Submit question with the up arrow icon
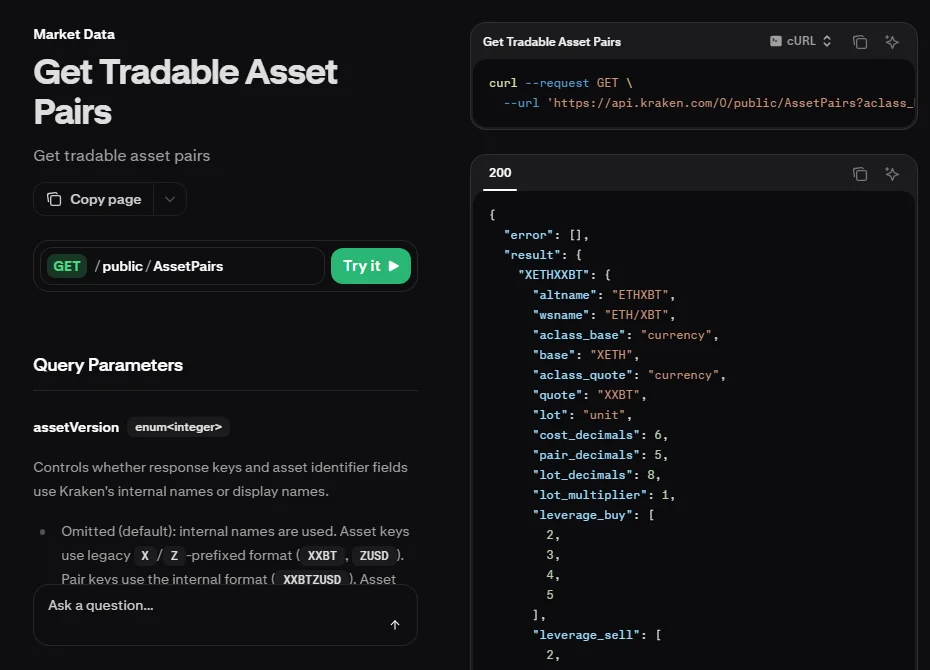Viewport: 930px width, 670px height. 394,624
